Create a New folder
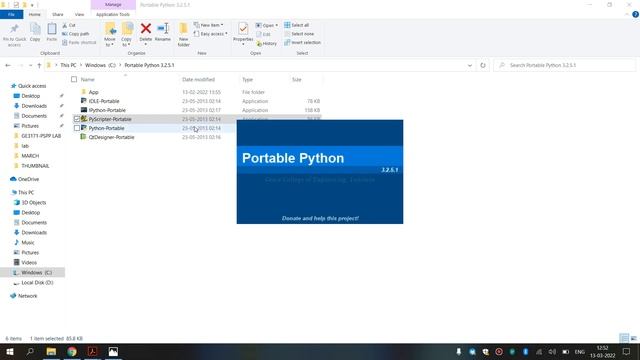This screenshot has width=640, height=360. (x=184, y=34)
